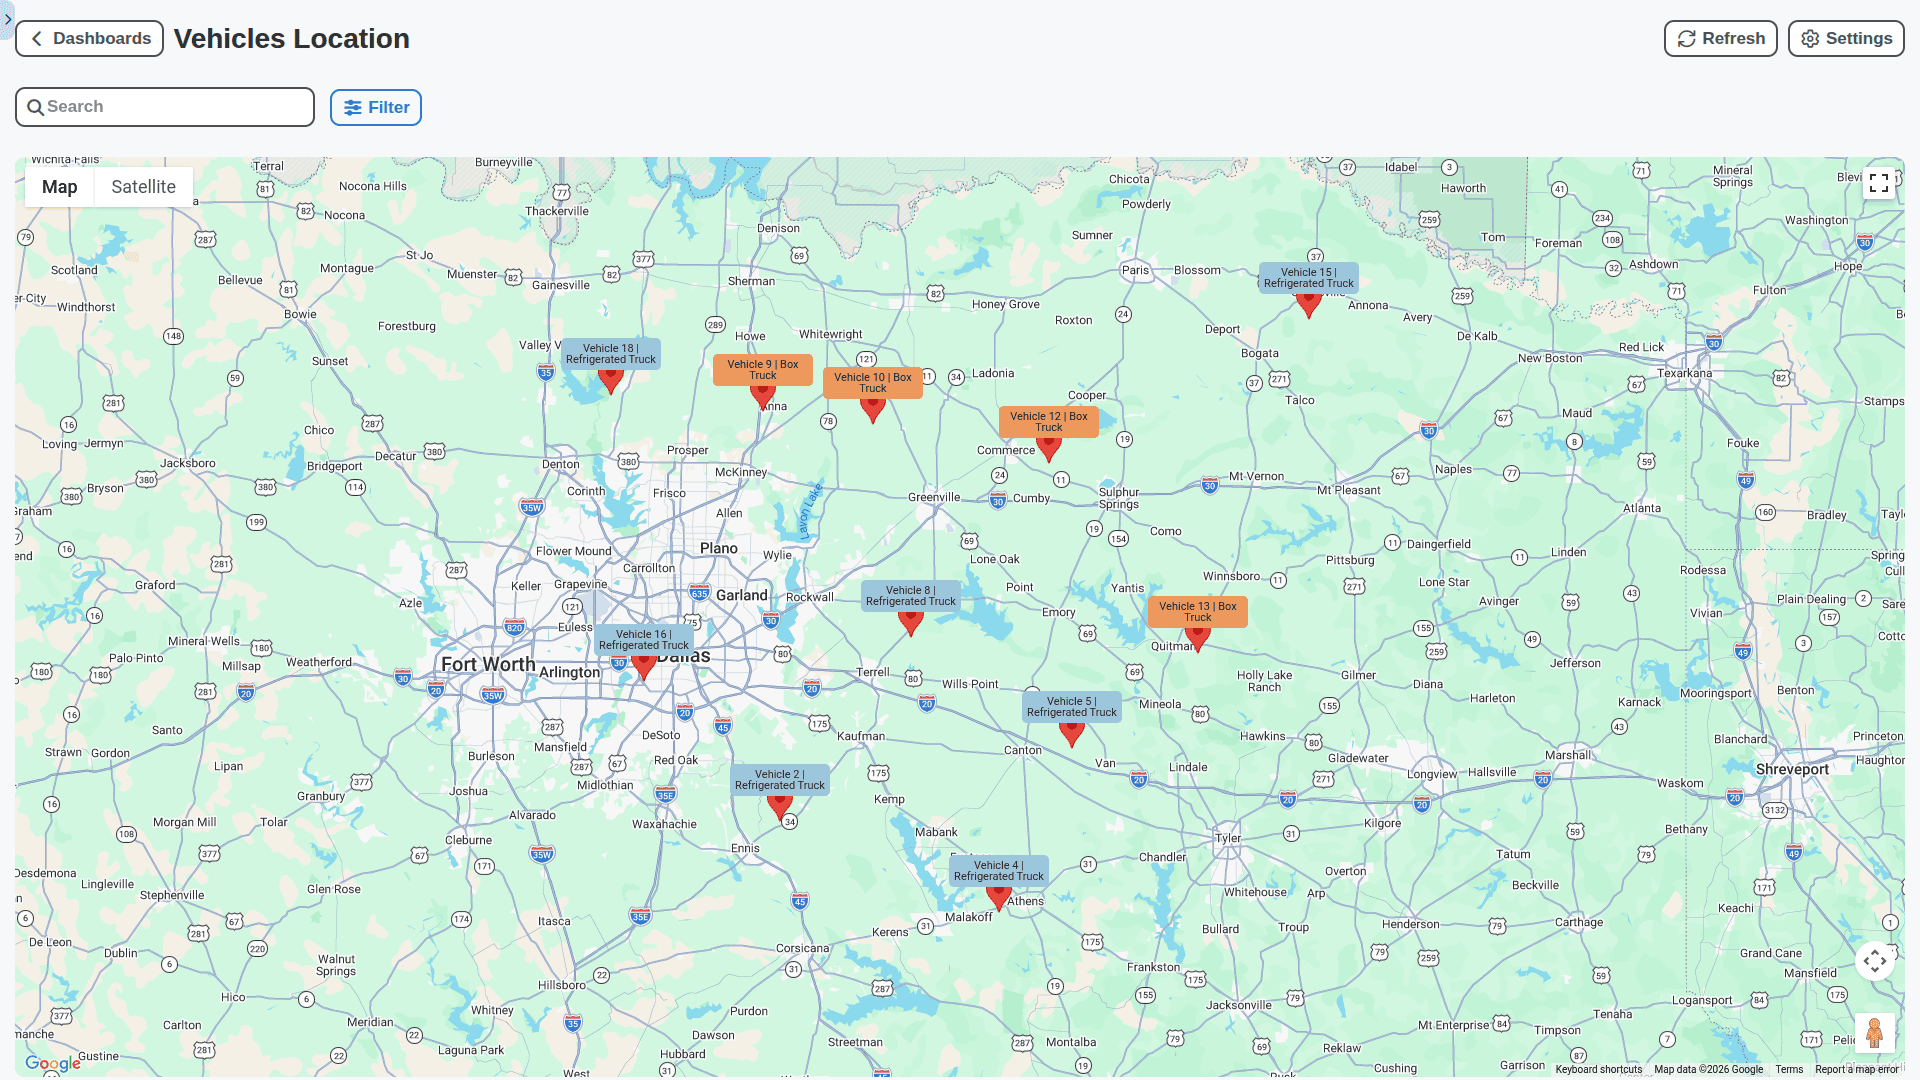
Task: Expand the collapsed left sidebar chevron
Action: coord(8,19)
